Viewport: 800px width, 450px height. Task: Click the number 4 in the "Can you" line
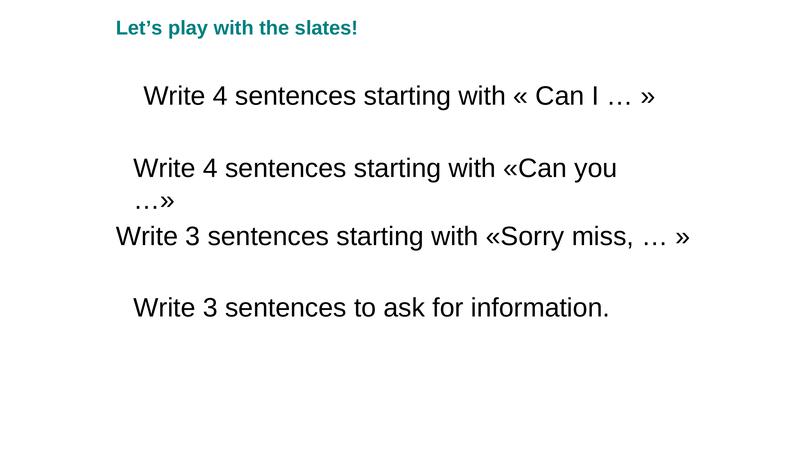point(209,169)
